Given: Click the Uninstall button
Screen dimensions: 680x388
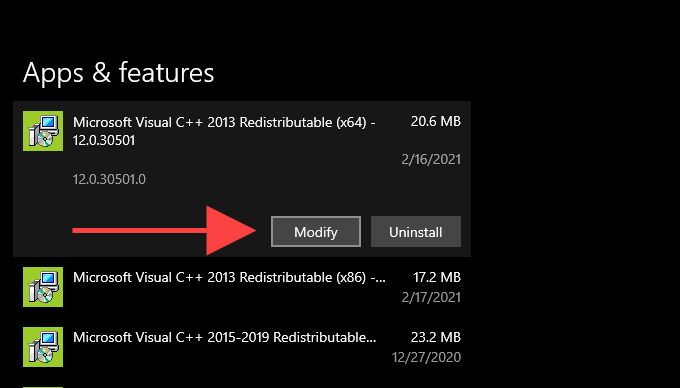Looking at the screenshot, I should 415,231.
